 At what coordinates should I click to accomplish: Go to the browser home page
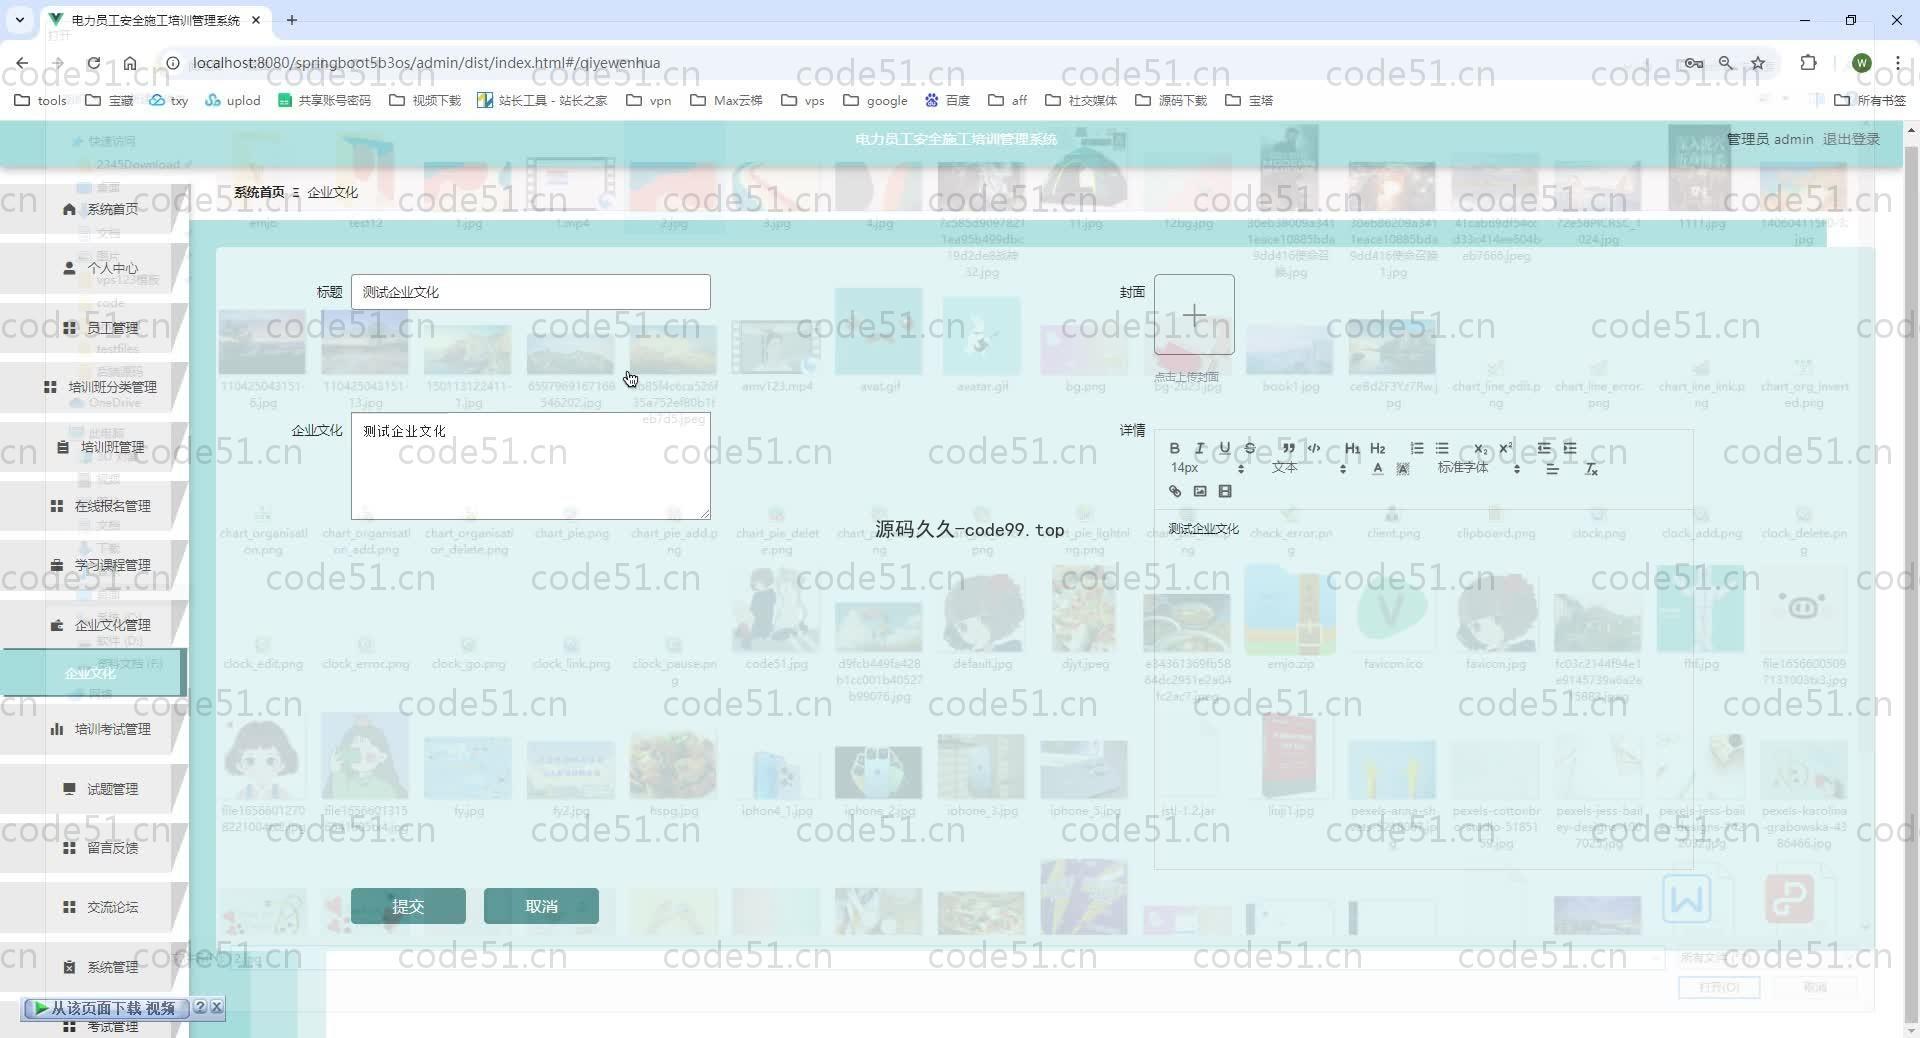pos(130,62)
